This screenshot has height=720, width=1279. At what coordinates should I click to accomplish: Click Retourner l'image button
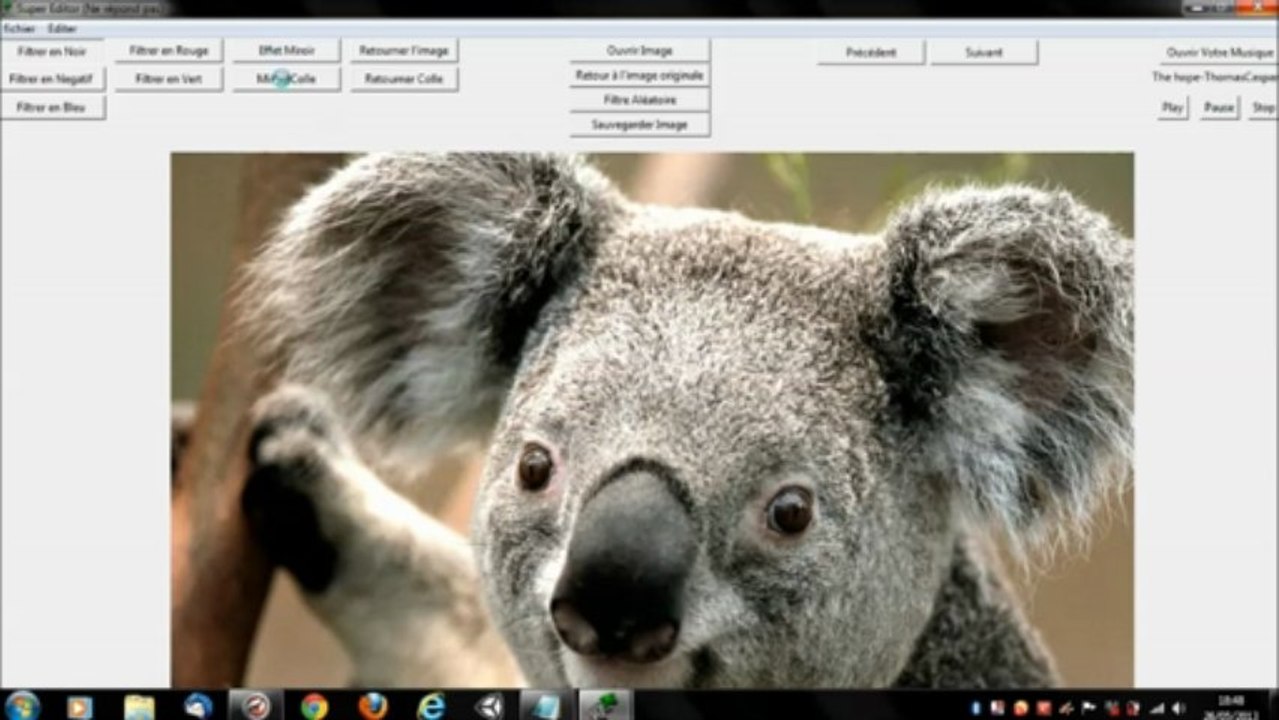tap(404, 51)
